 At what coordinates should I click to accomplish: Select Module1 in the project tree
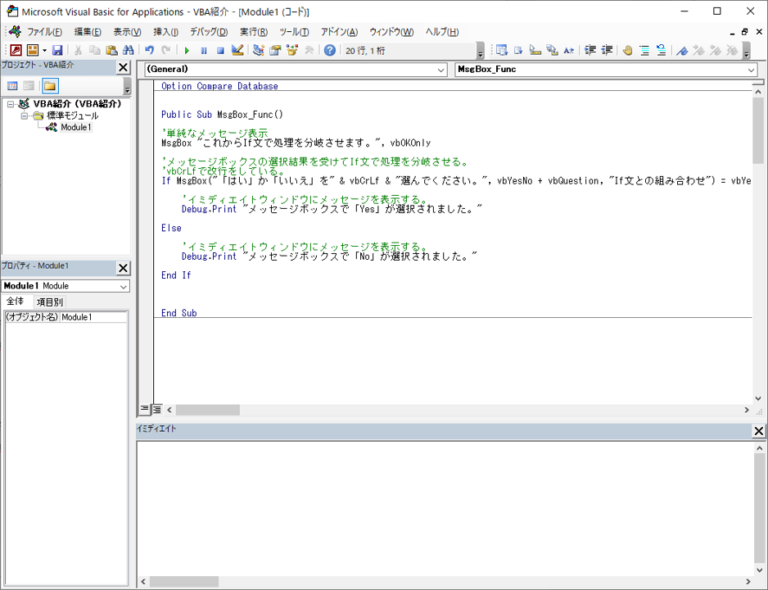click(75, 128)
